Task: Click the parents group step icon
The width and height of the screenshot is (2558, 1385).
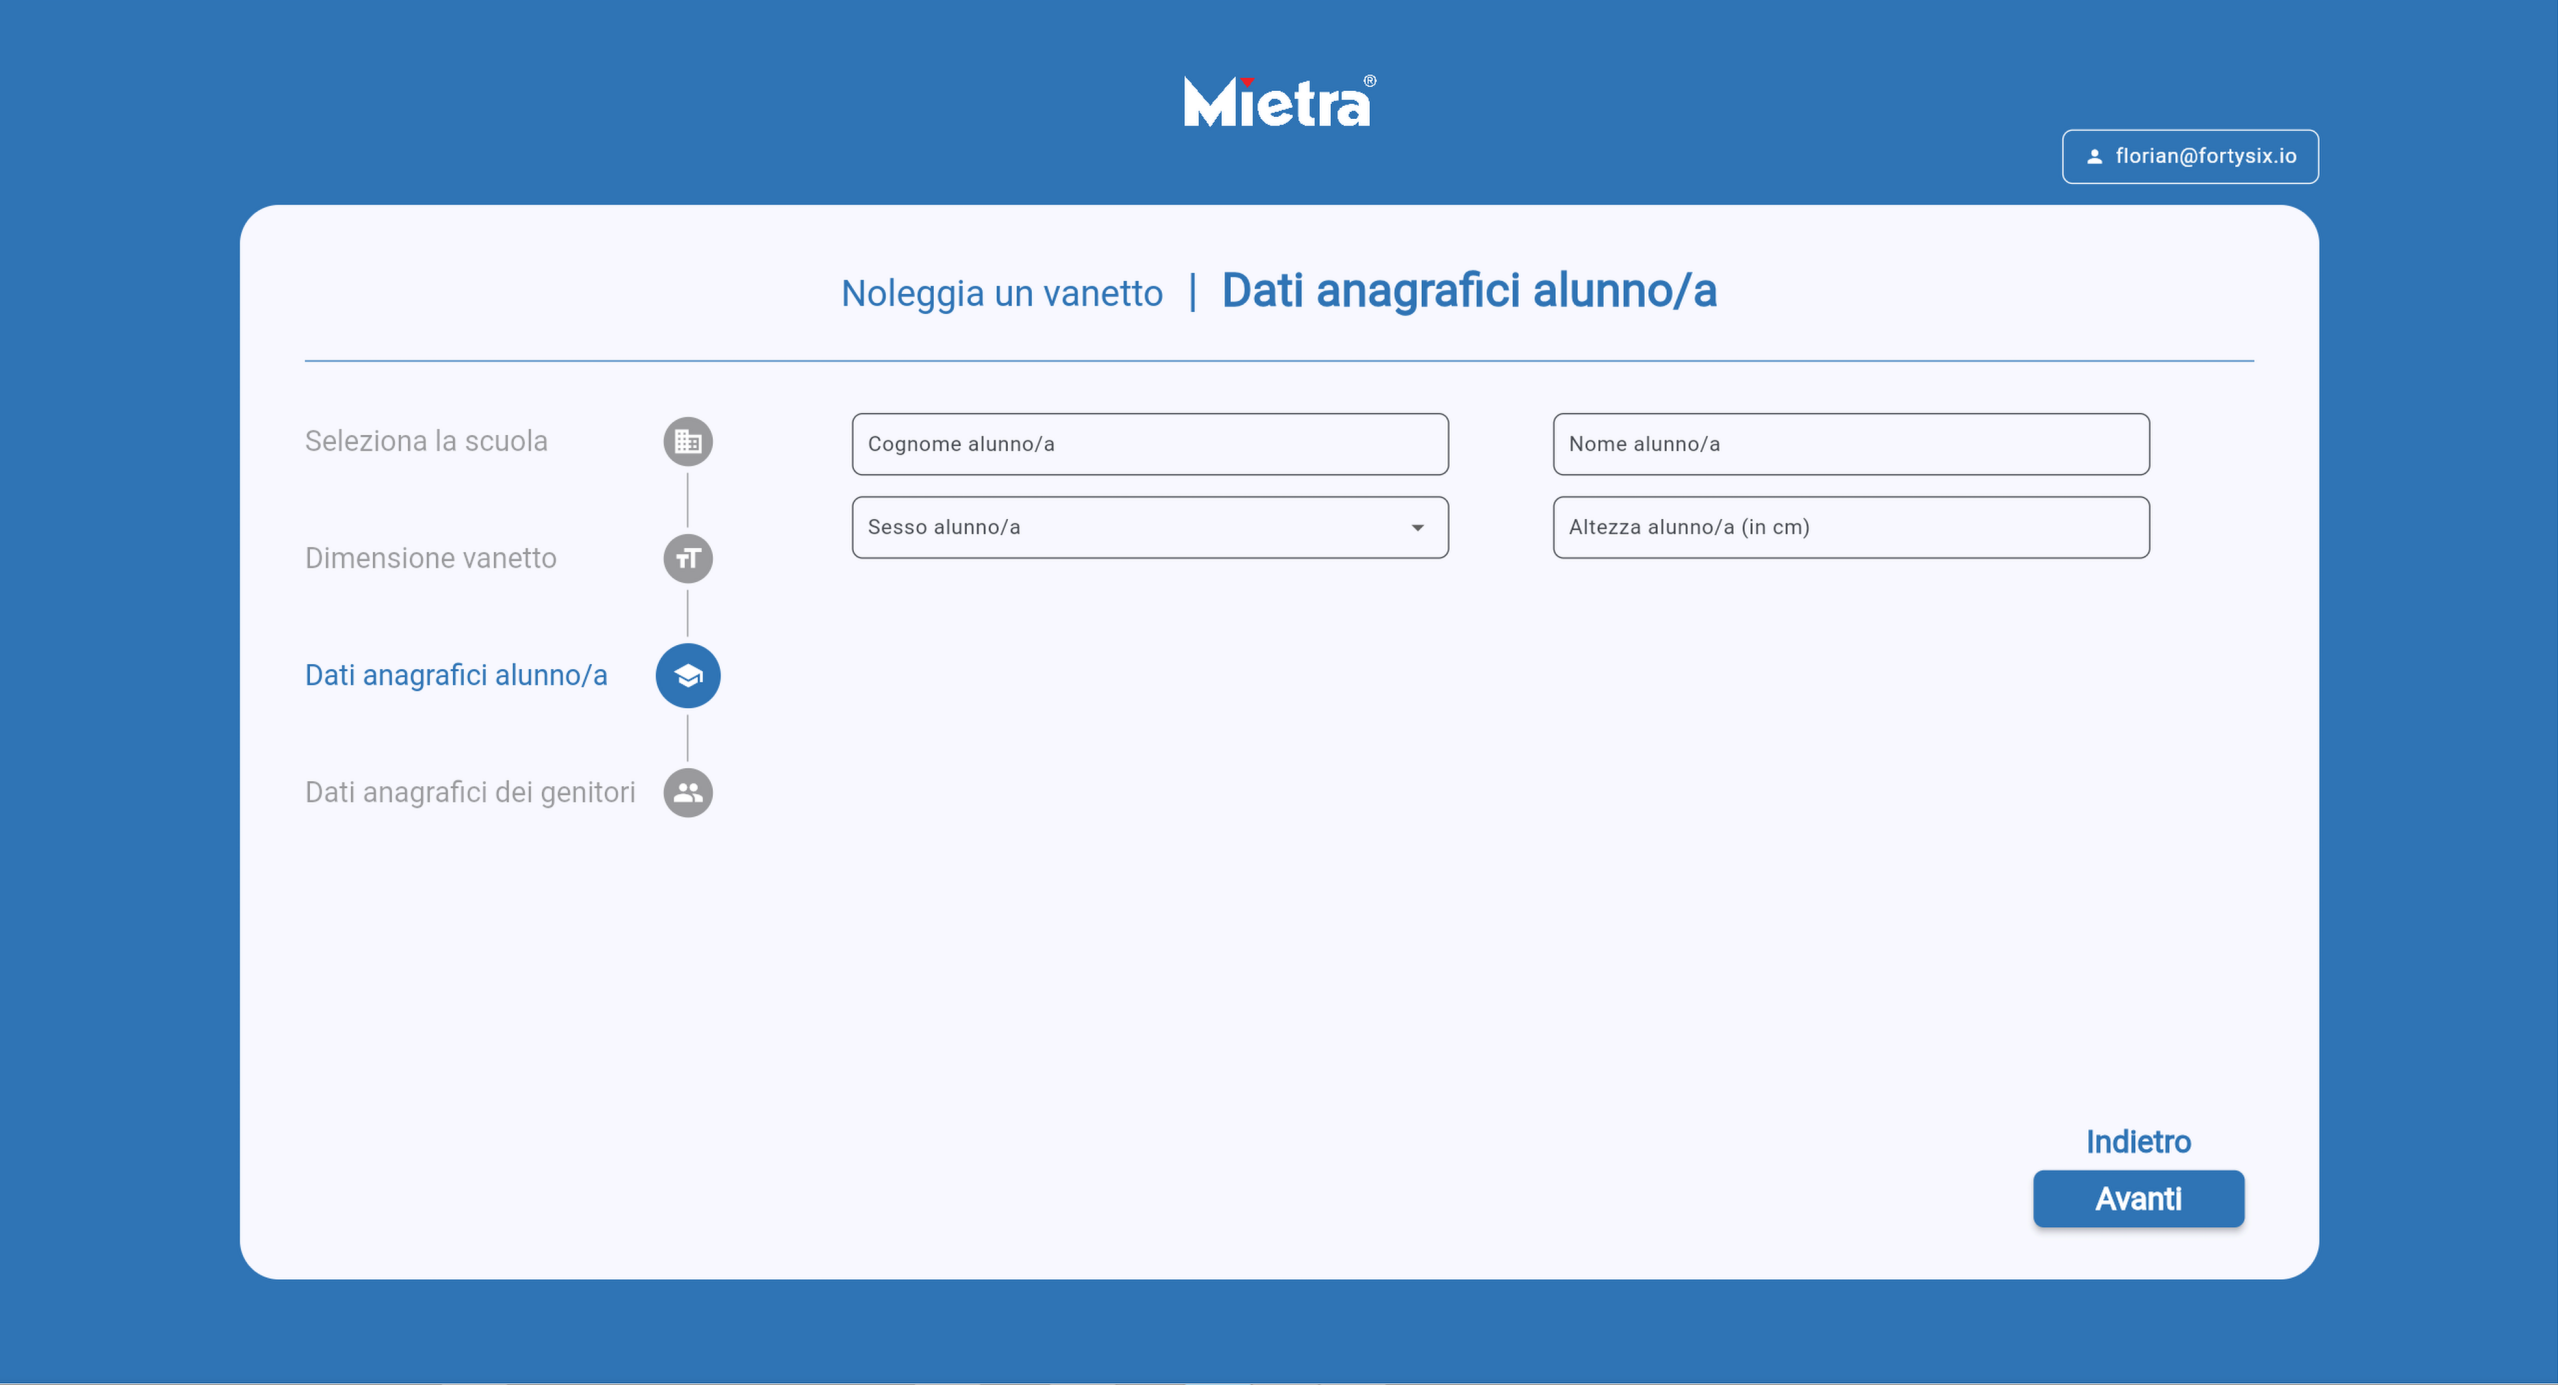Action: 687,792
